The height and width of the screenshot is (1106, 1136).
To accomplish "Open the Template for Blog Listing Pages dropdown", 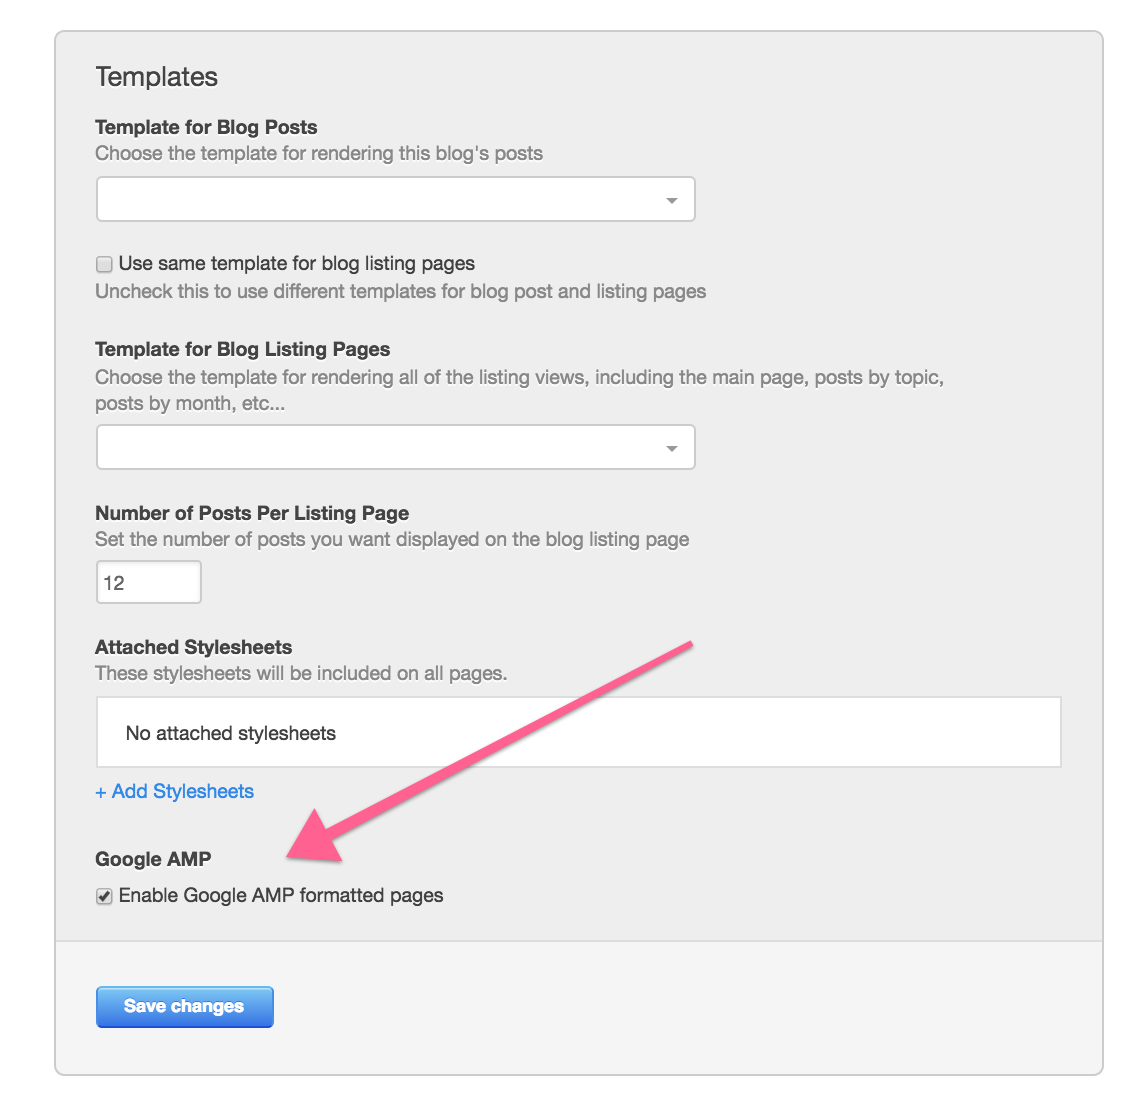I will [x=396, y=448].
